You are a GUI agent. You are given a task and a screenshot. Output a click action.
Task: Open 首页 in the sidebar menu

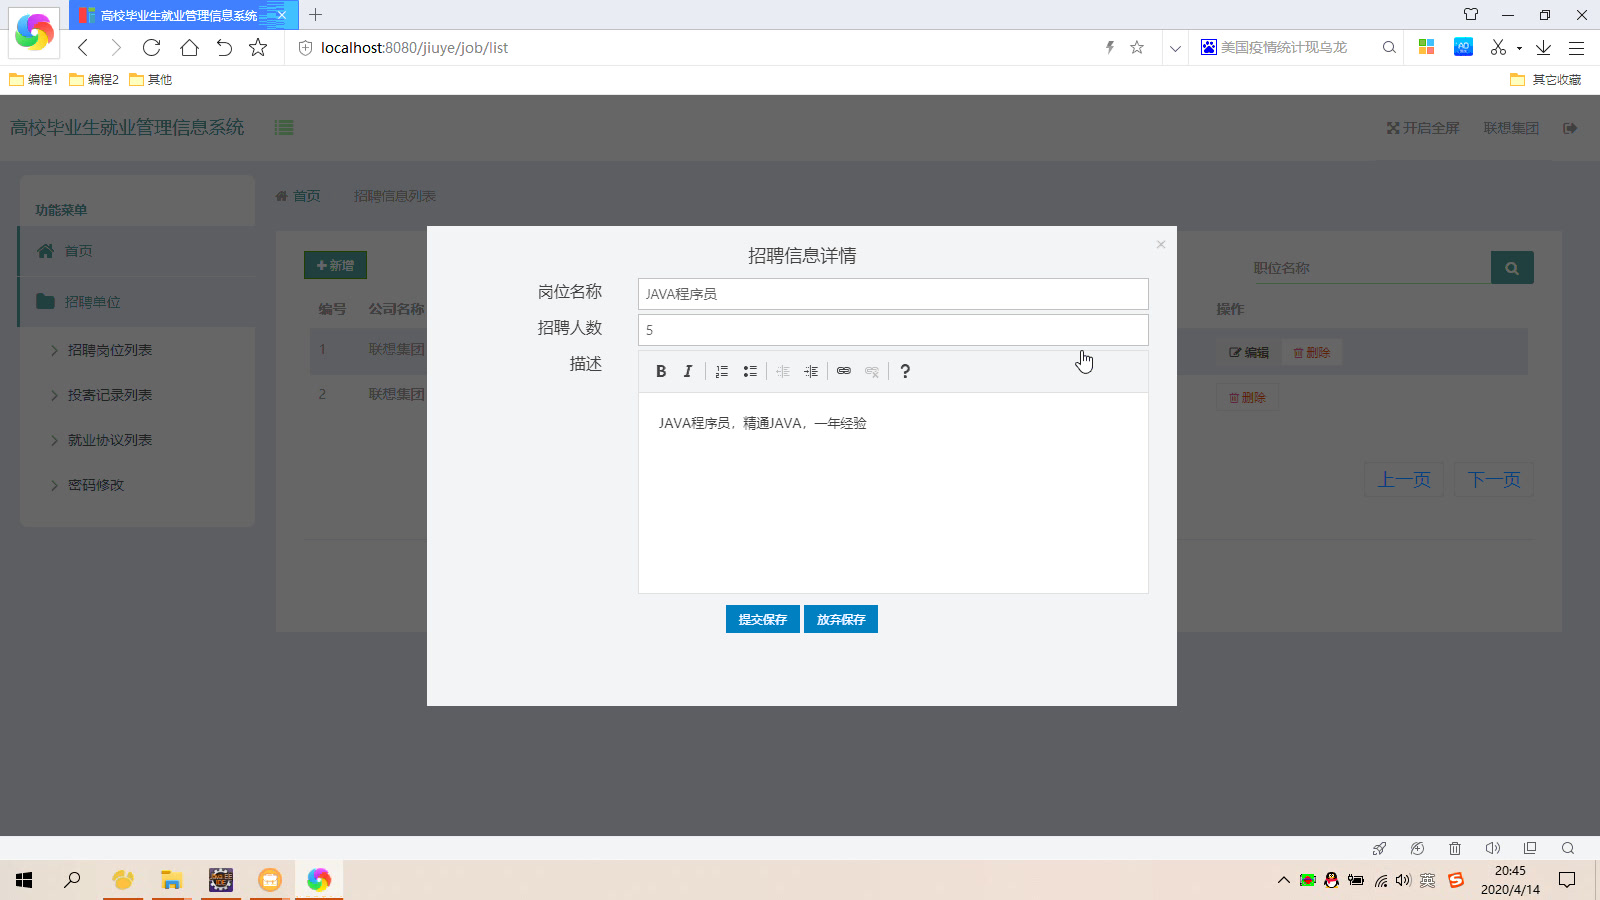click(137, 251)
